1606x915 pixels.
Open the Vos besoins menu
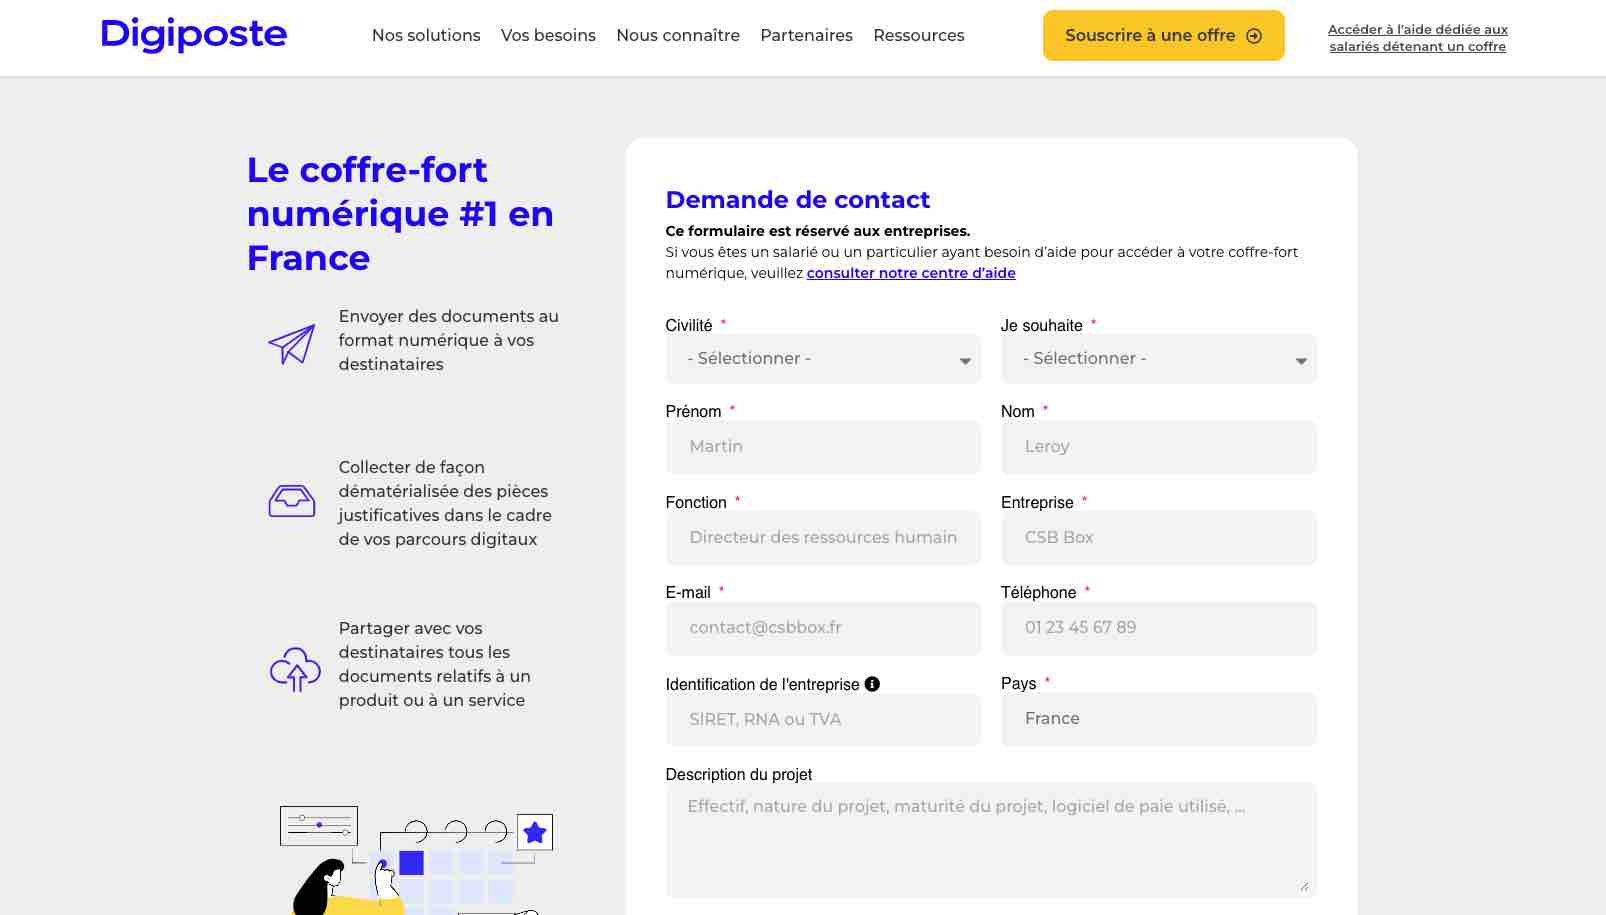coord(548,35)
